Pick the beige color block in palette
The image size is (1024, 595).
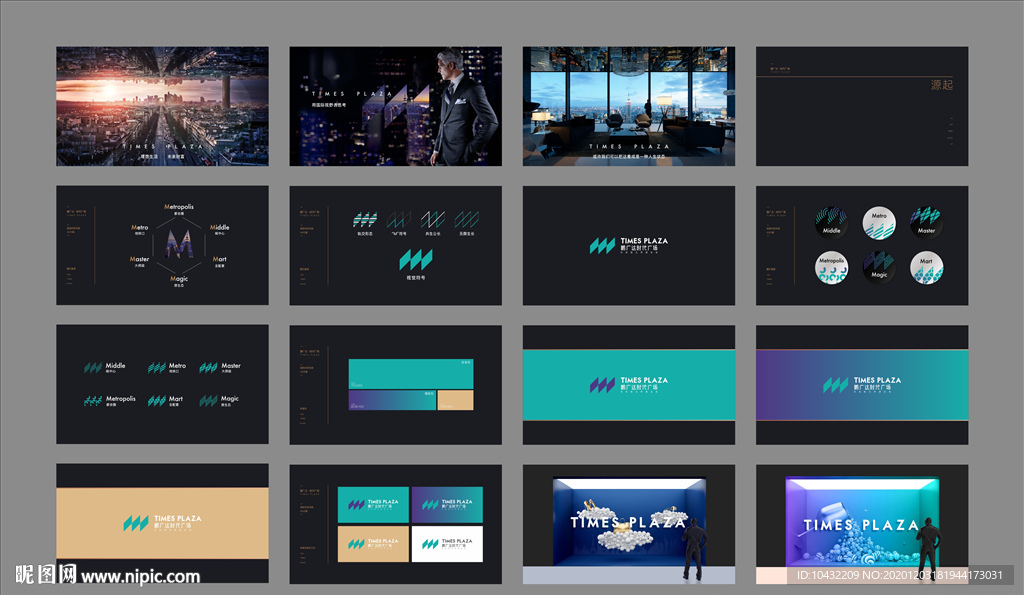pos(455,400)
